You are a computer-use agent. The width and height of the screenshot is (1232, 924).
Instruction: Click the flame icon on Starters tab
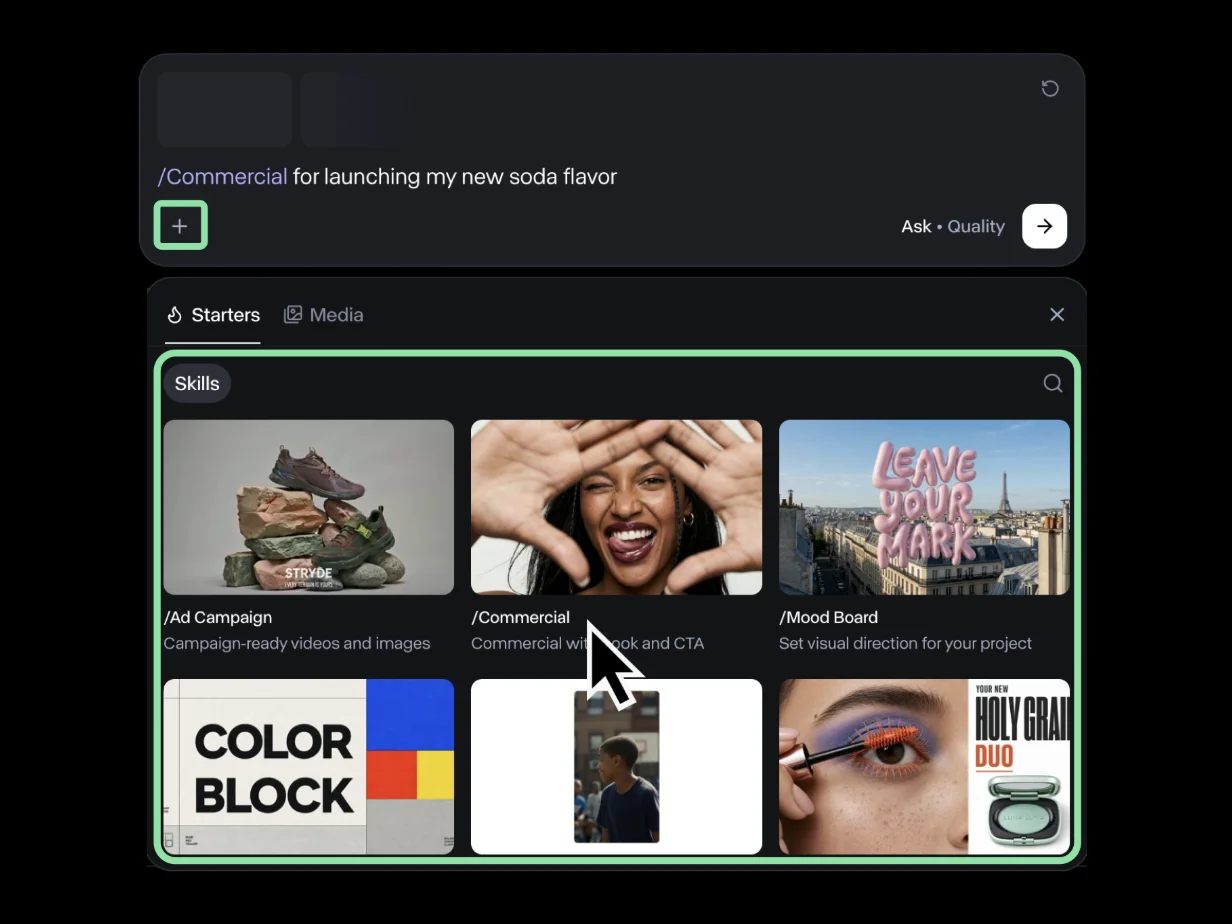(x=175, y=315)
